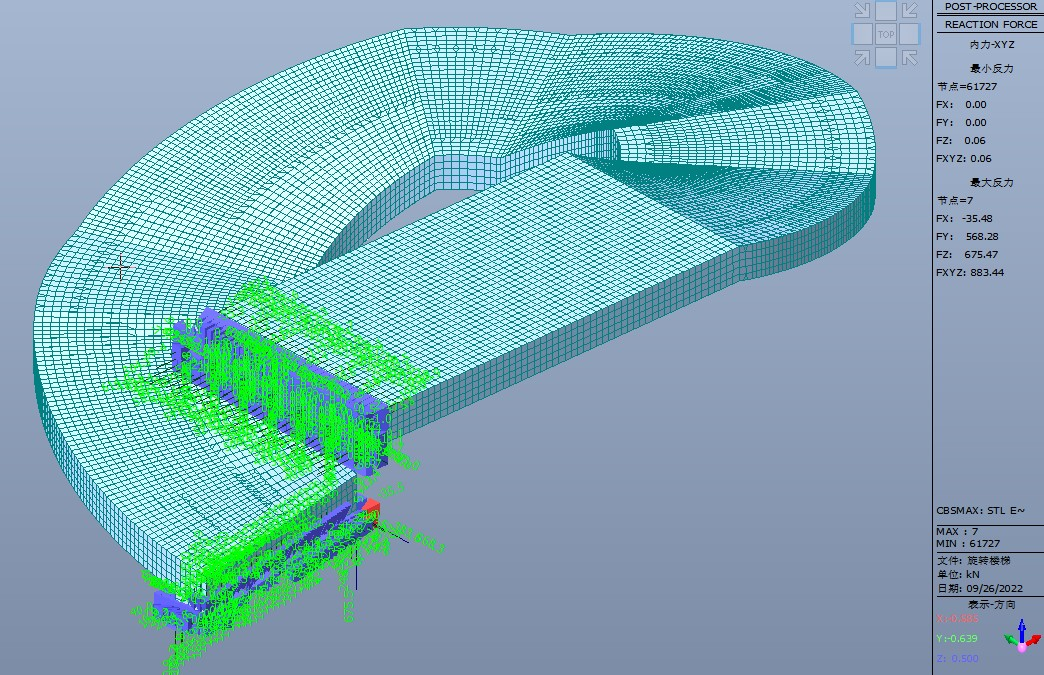Image resolution: width=1044 pixels, height=675 pixels.
Task: Click the REACTION FORCE legend title
Action: pyautogui.click(x=991, y=25)
